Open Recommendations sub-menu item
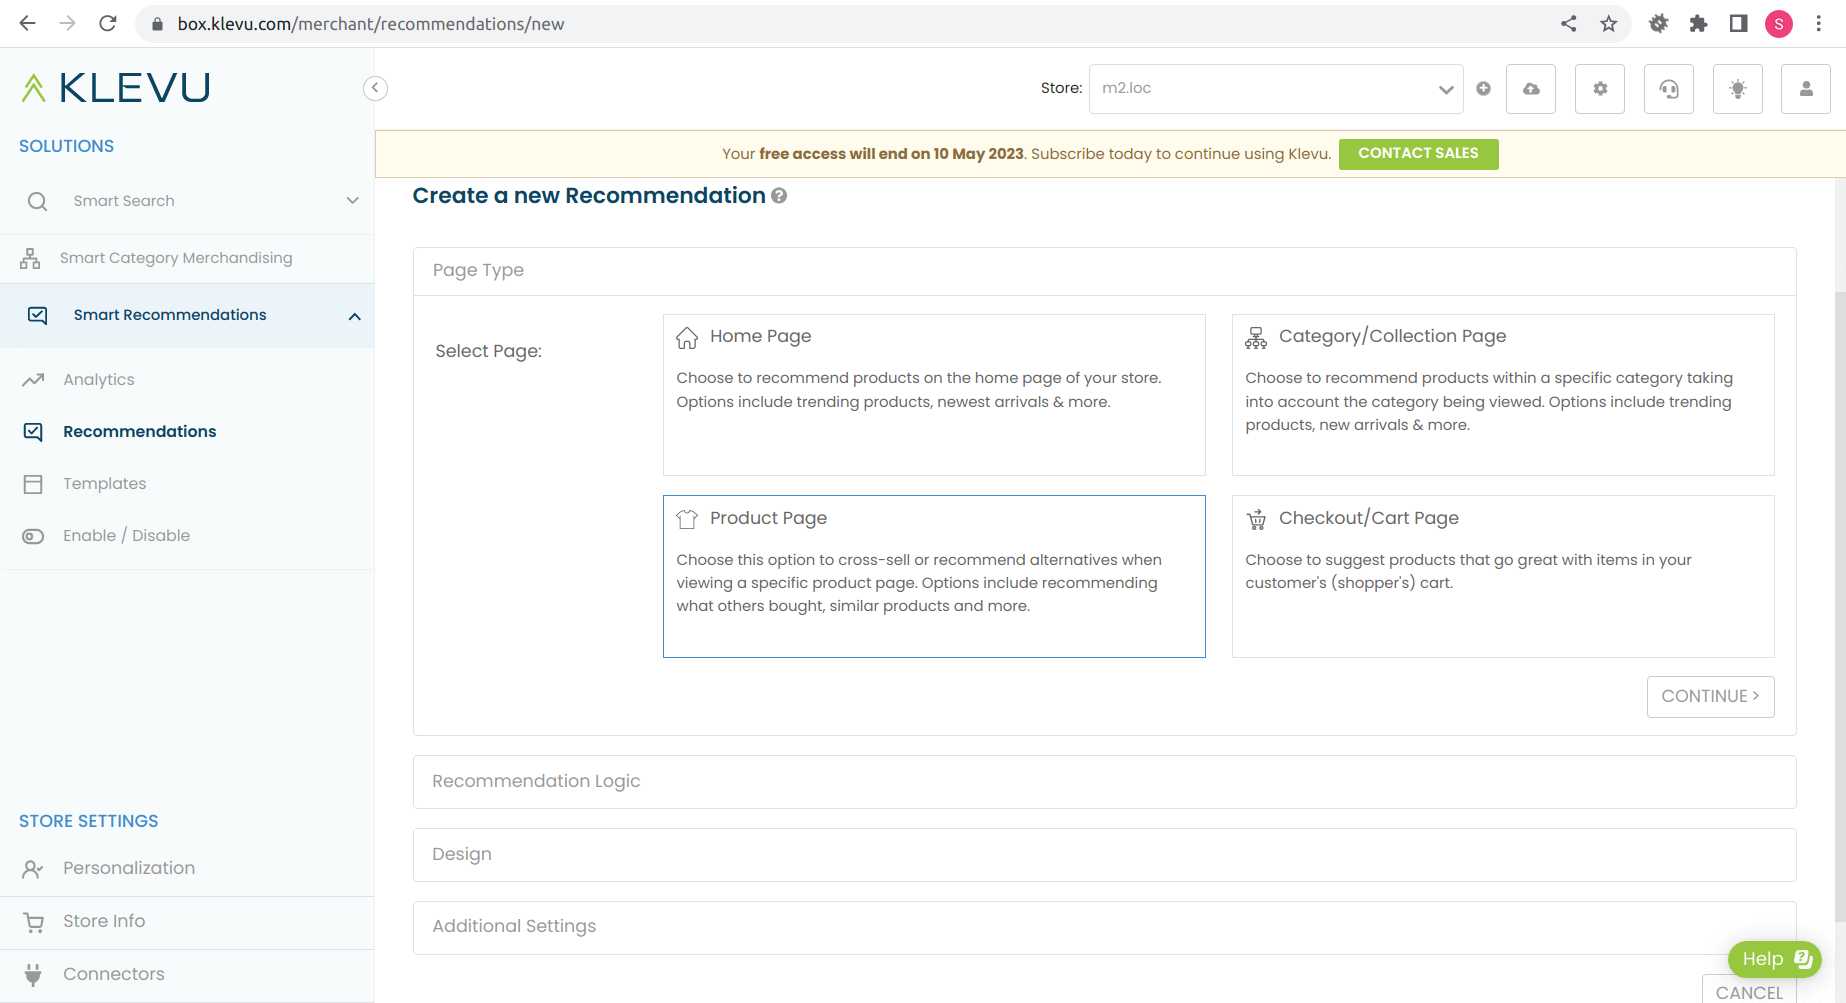The image size is (1846, 1003). coord(139,432)
